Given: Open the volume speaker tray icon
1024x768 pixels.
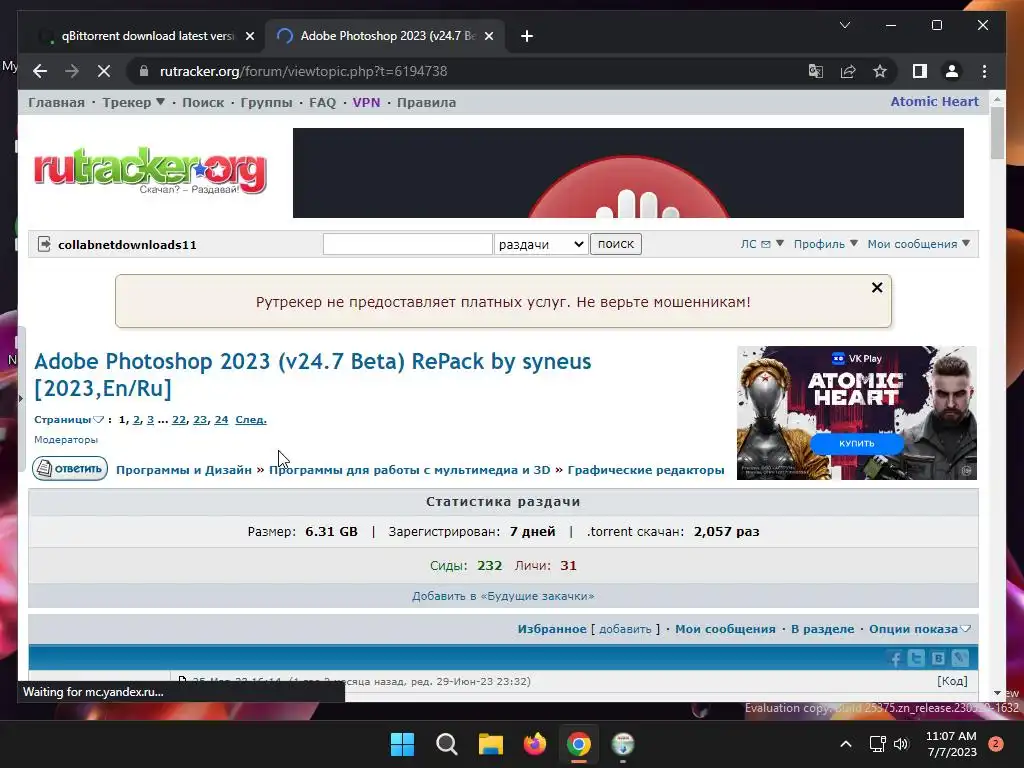Looking at the screenshot, I should 901,744.
